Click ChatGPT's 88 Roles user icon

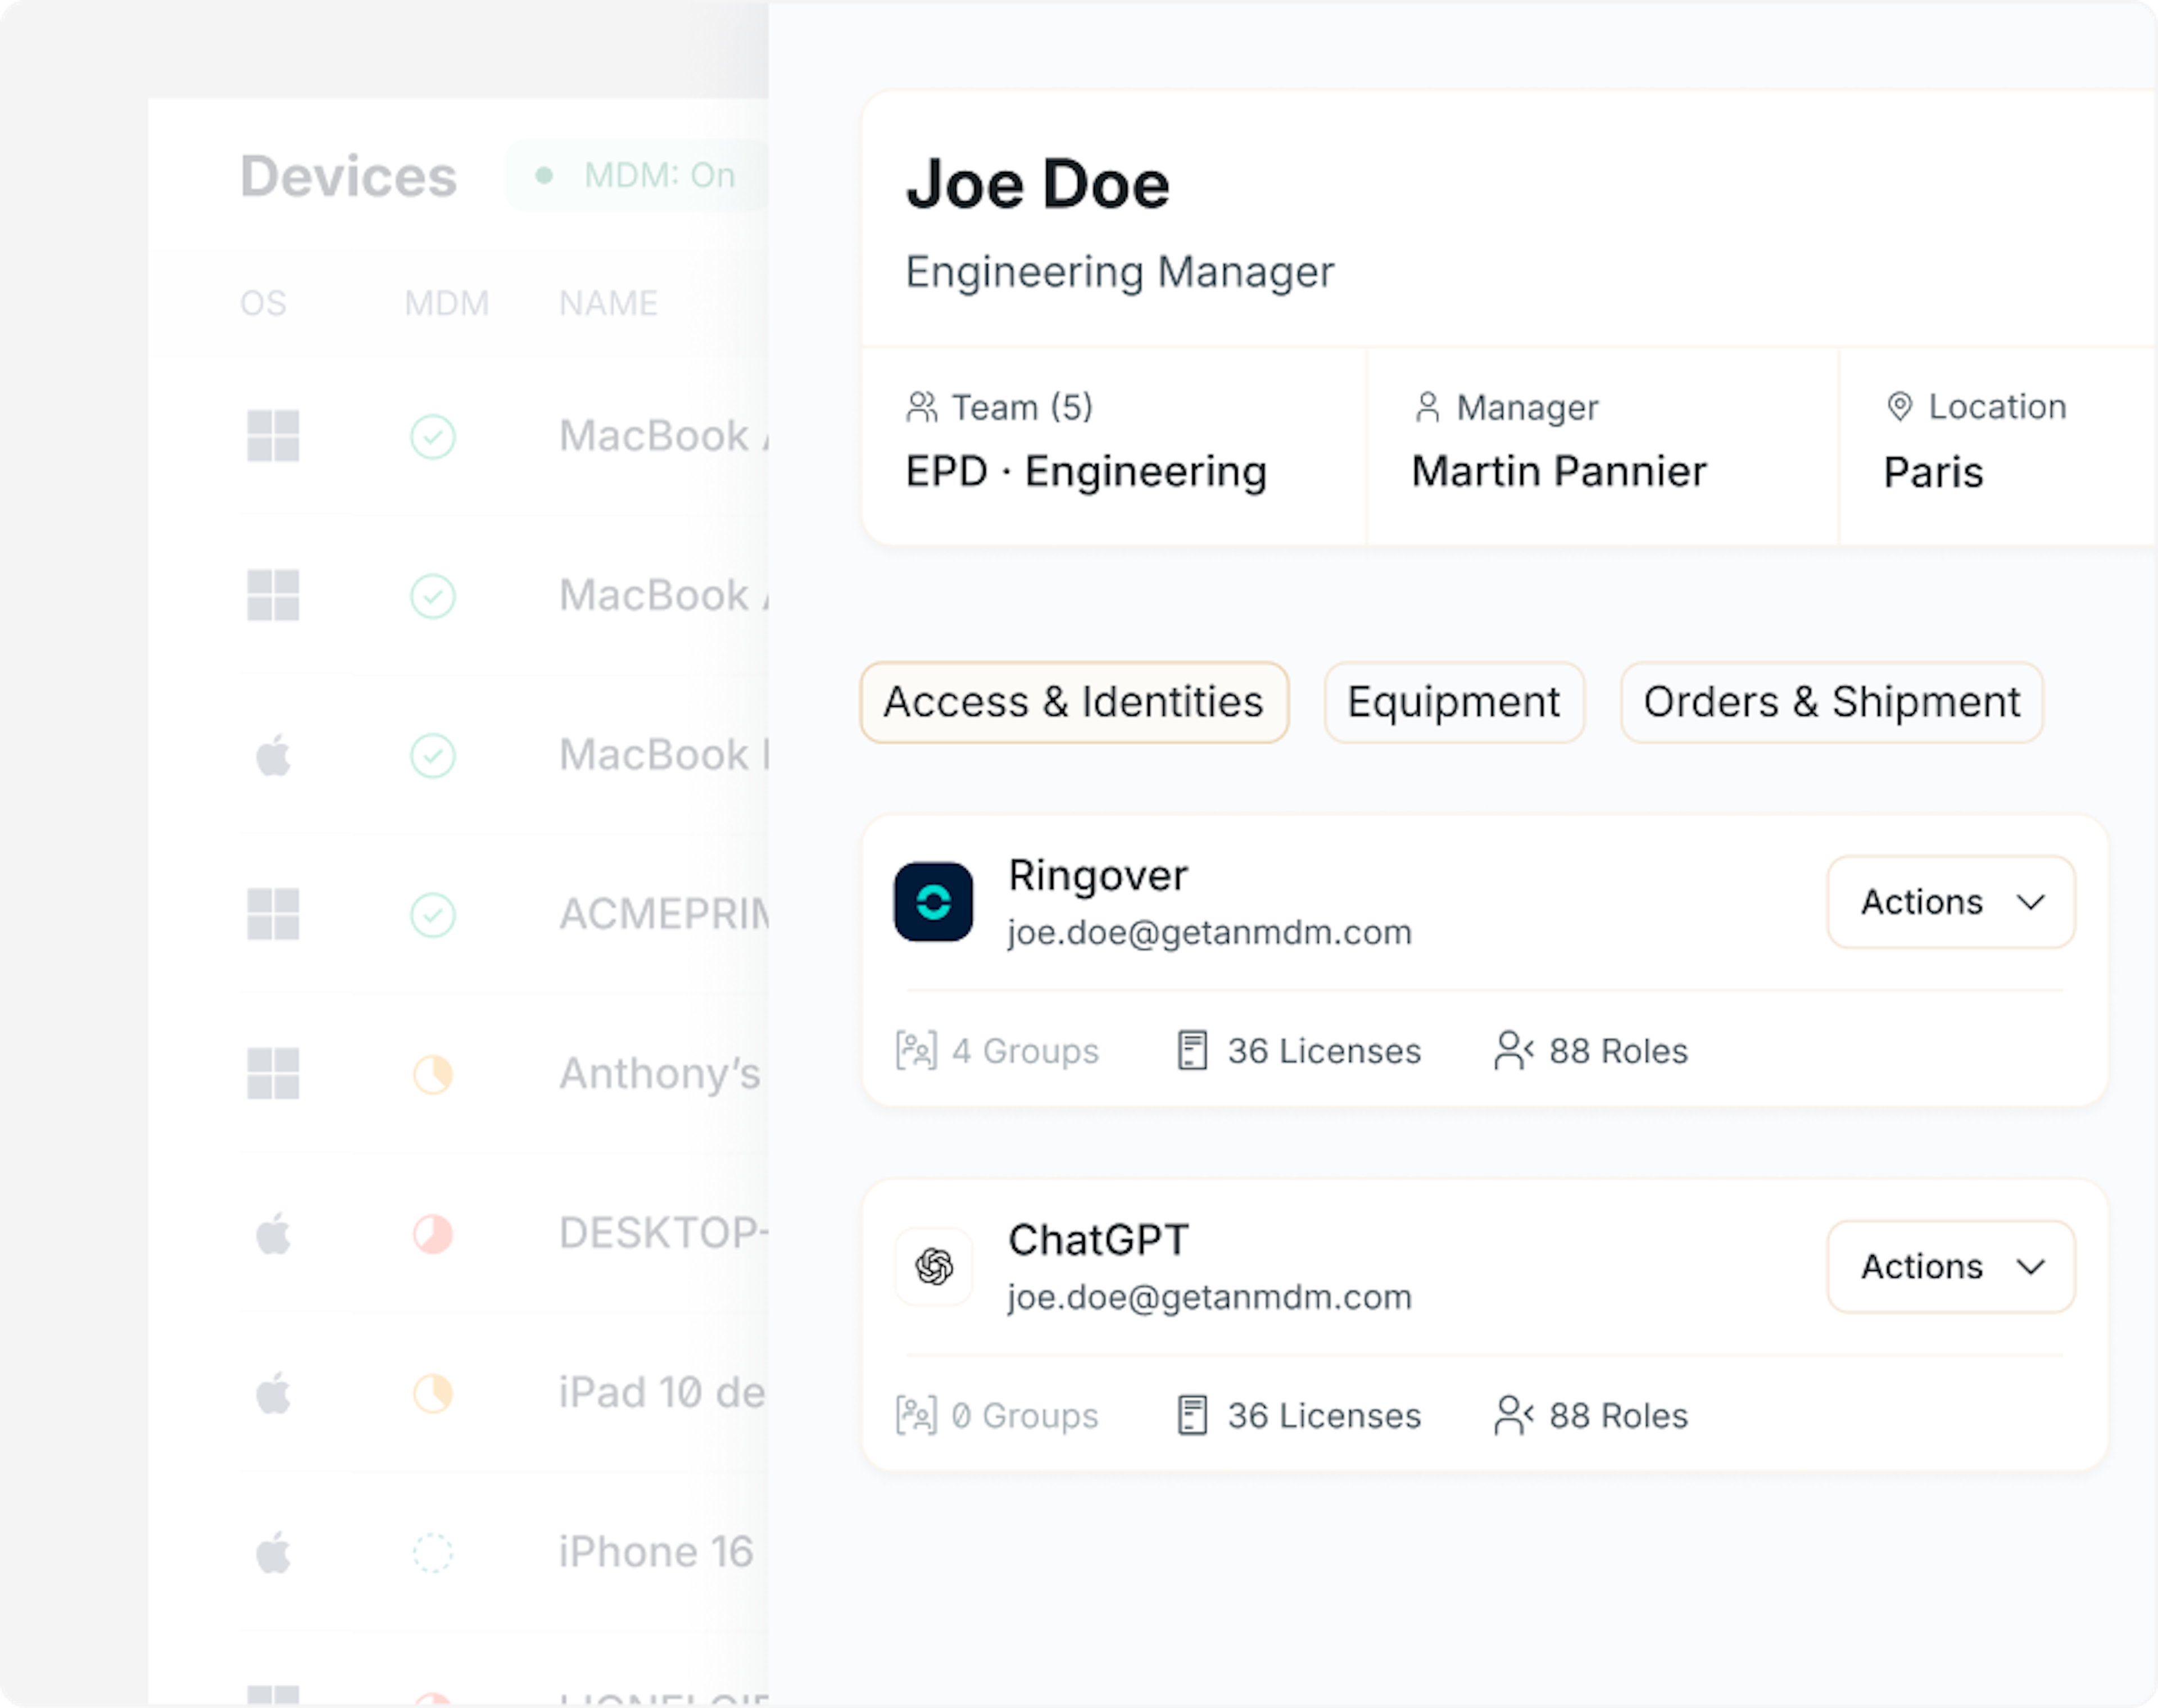point(1512,1416)
